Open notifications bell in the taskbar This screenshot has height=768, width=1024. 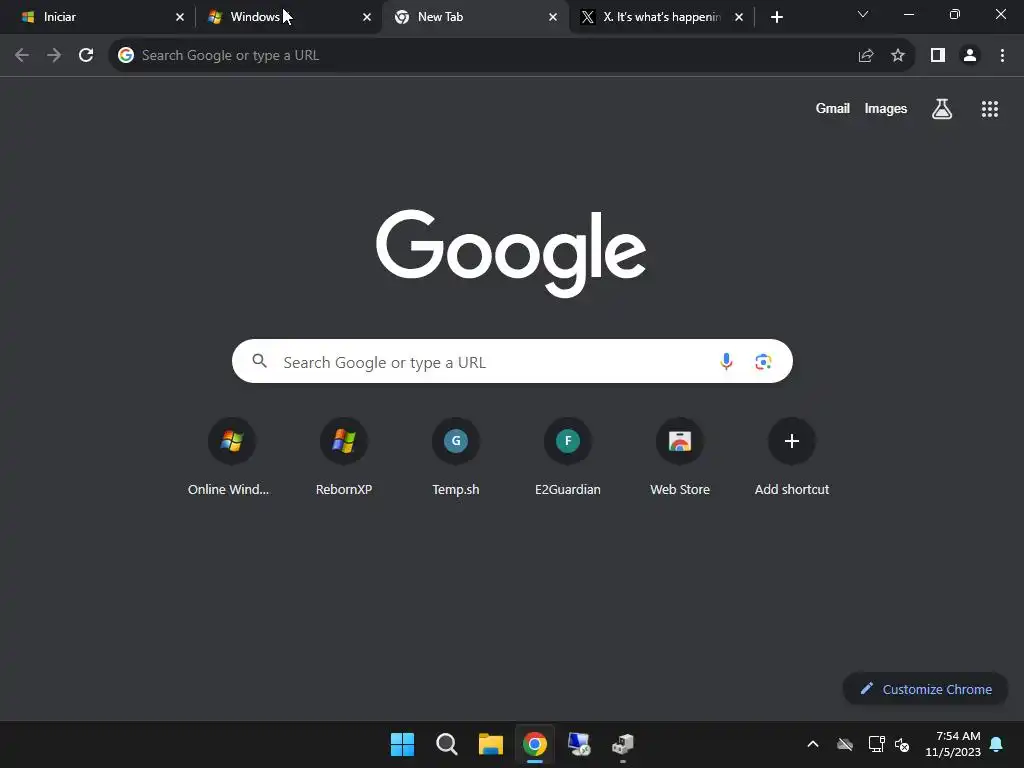997,744
